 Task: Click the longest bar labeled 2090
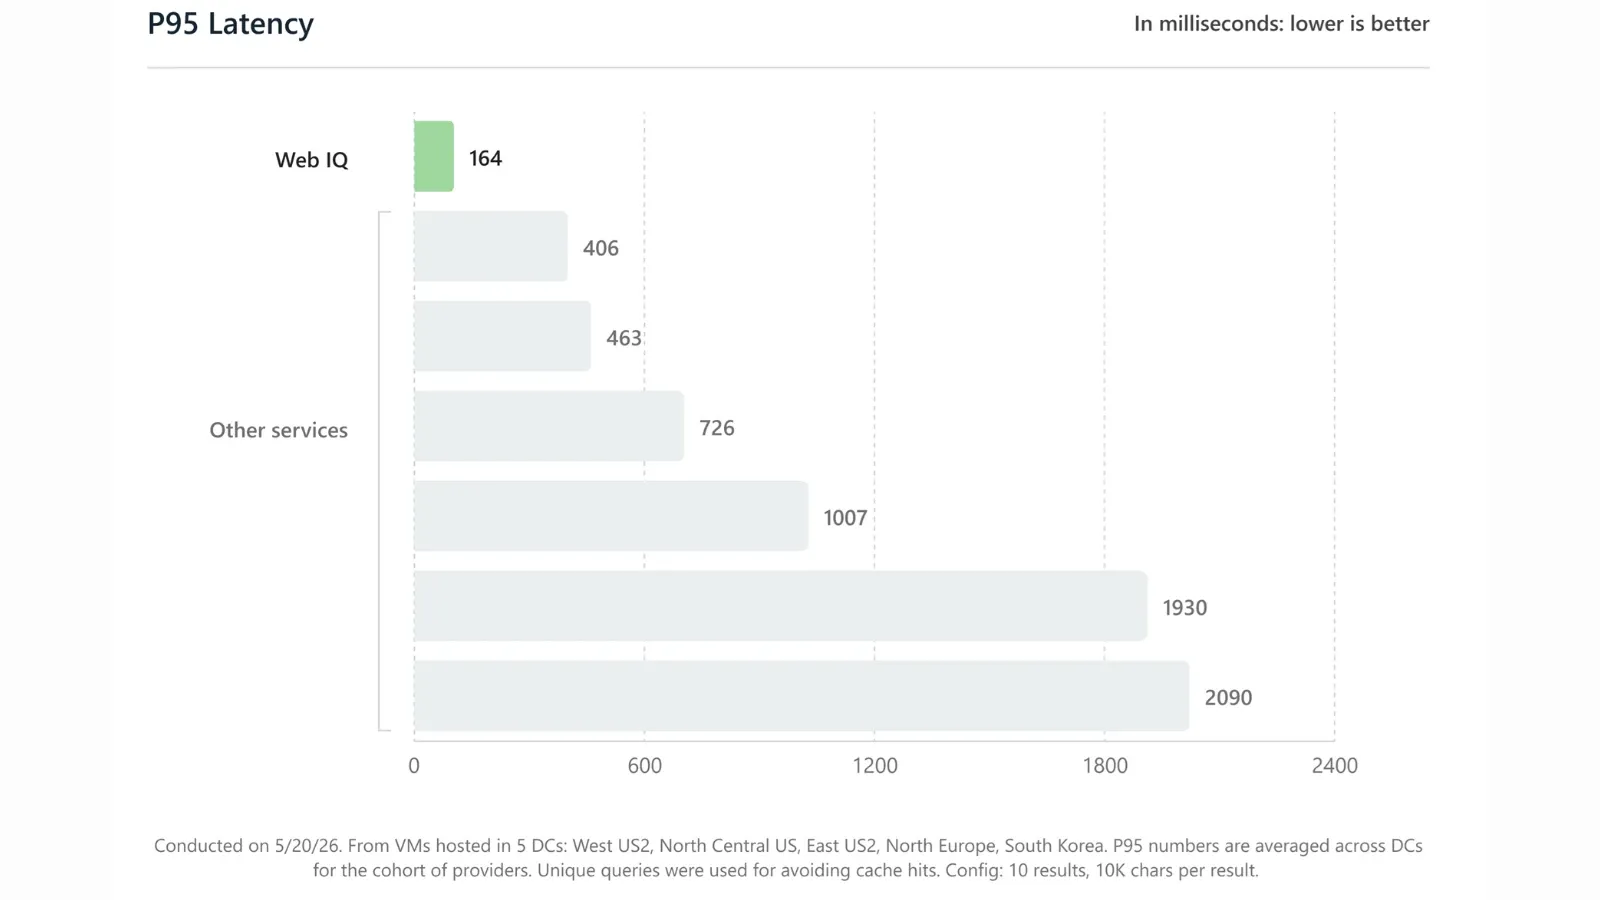802,696
